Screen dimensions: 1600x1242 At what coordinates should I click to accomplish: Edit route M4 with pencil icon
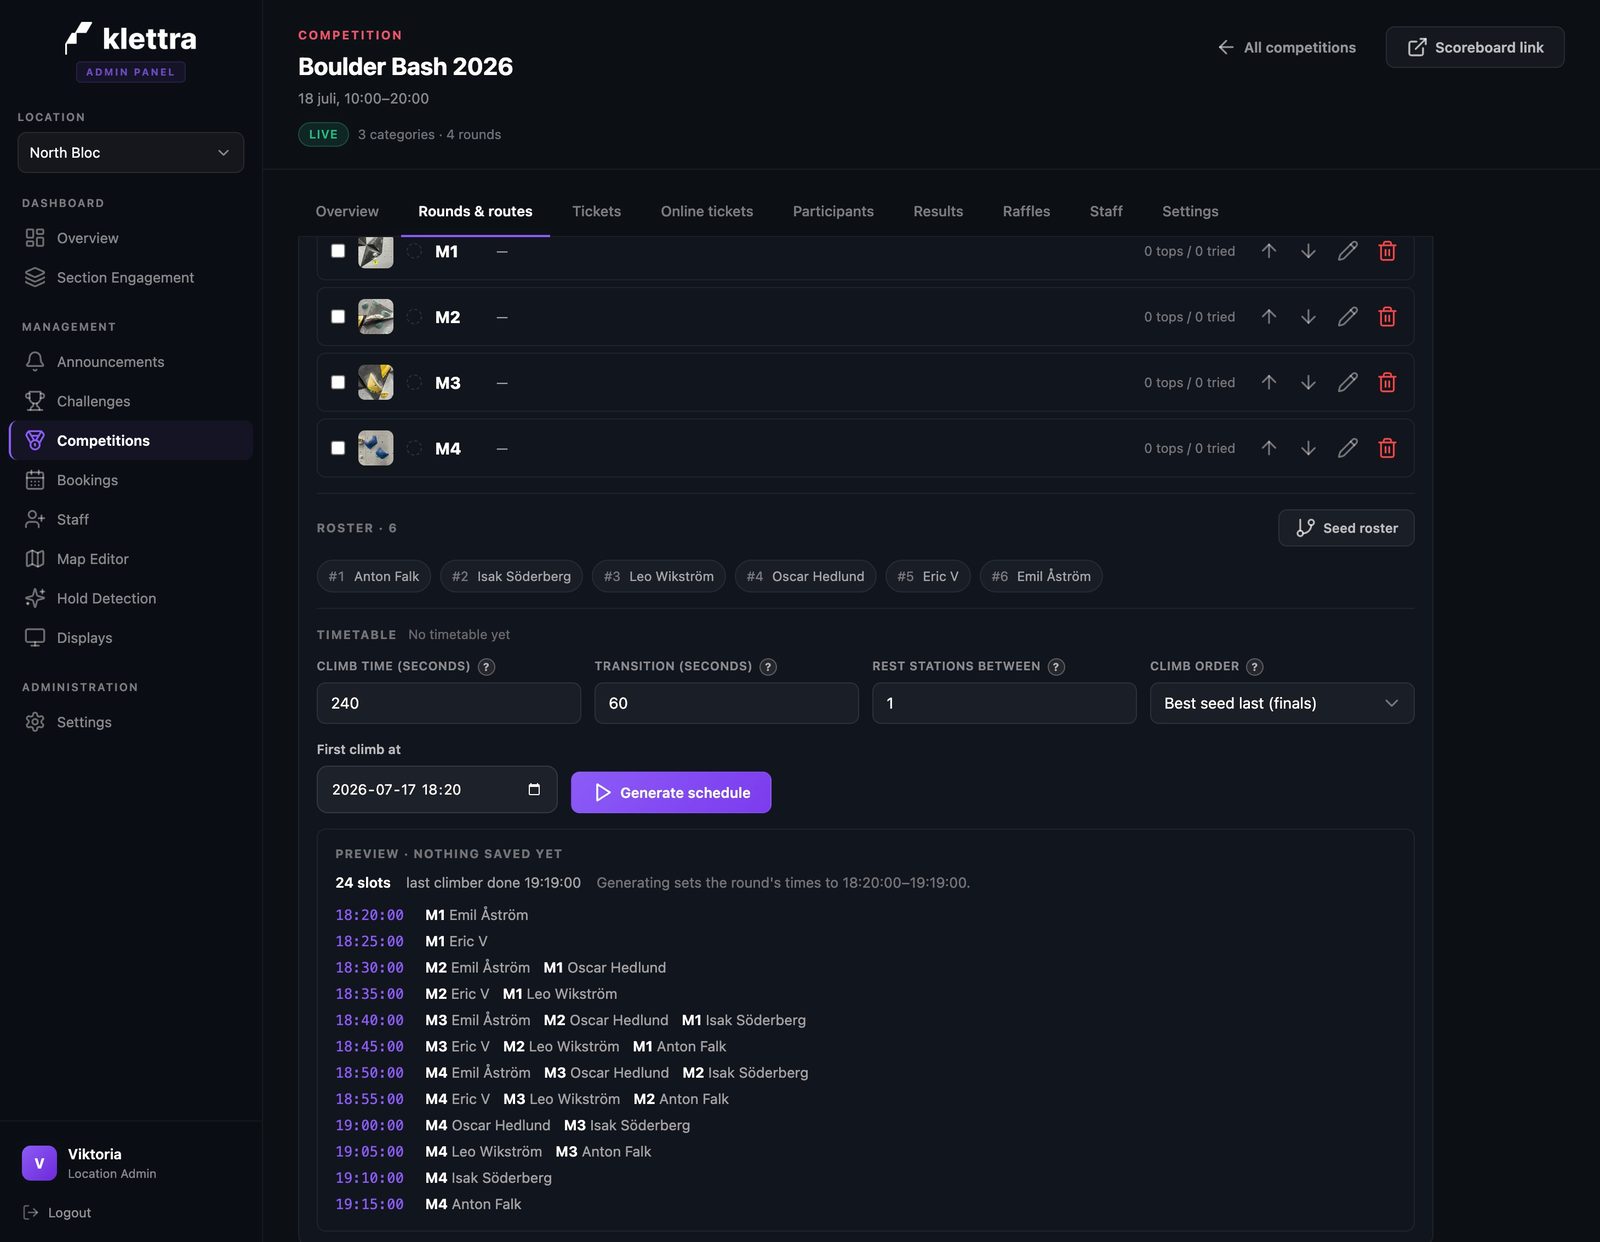[x=1348, y=448]
